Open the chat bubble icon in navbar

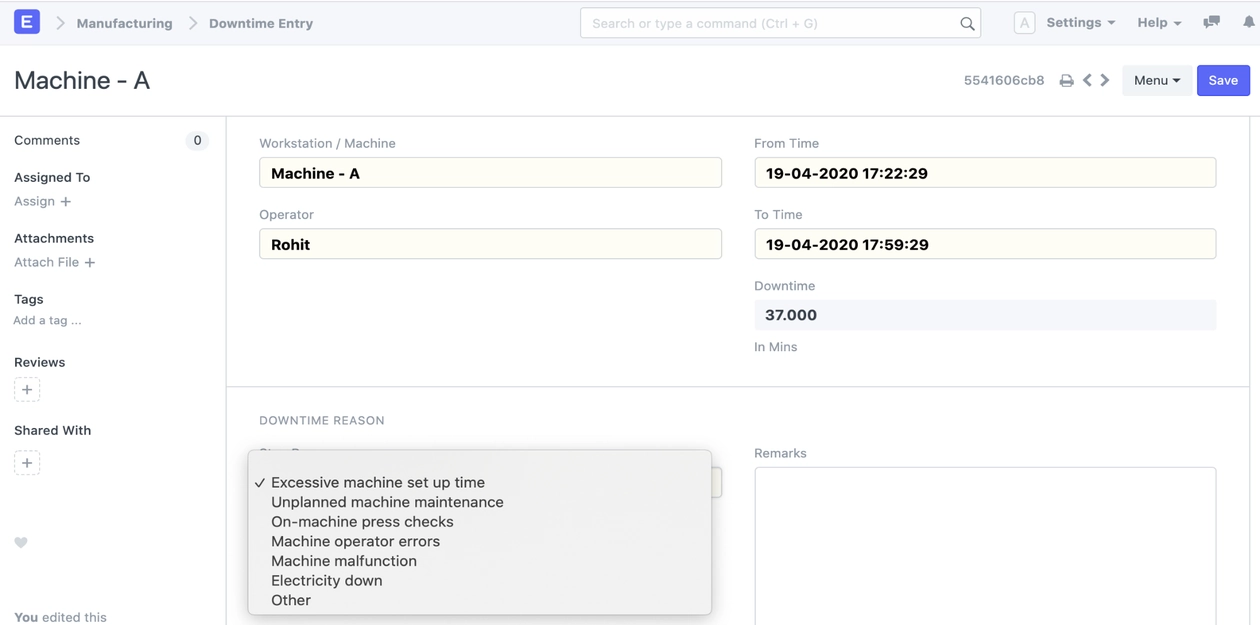tap(1211, 22)
